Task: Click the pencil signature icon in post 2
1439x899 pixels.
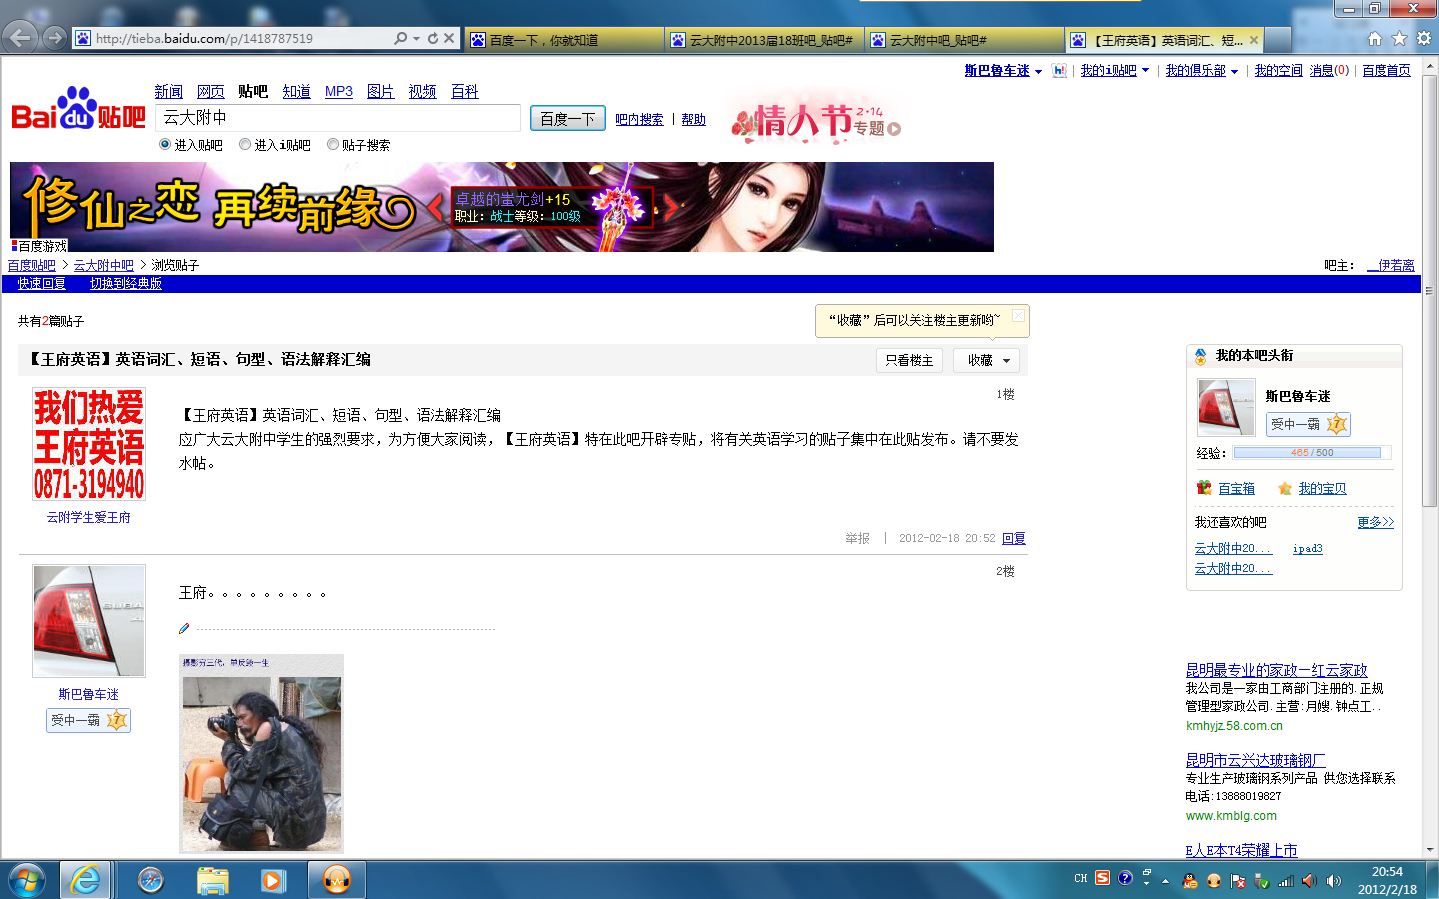Action: (x=184, y=629)
